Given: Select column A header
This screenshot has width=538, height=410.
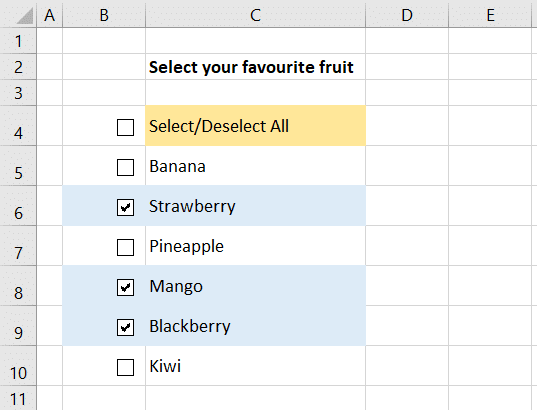Looking at the screenshot, I should pos(49,15).
